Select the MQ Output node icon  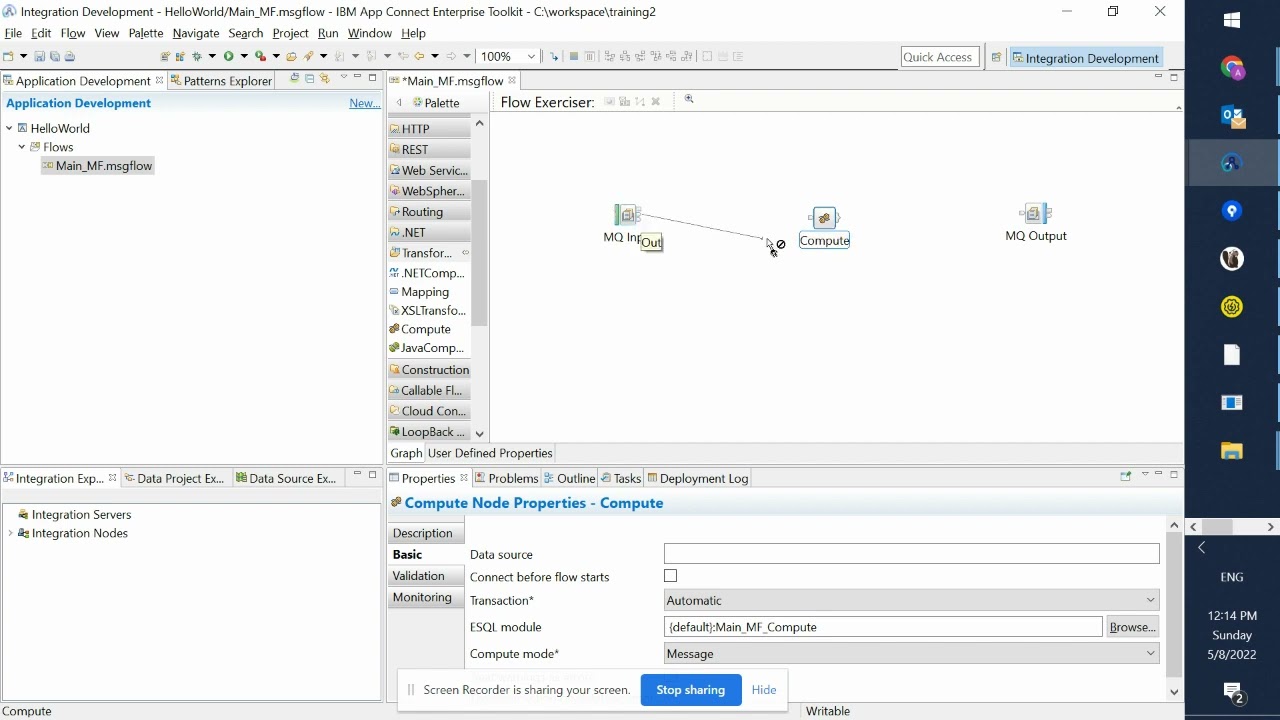(1035, 213)
